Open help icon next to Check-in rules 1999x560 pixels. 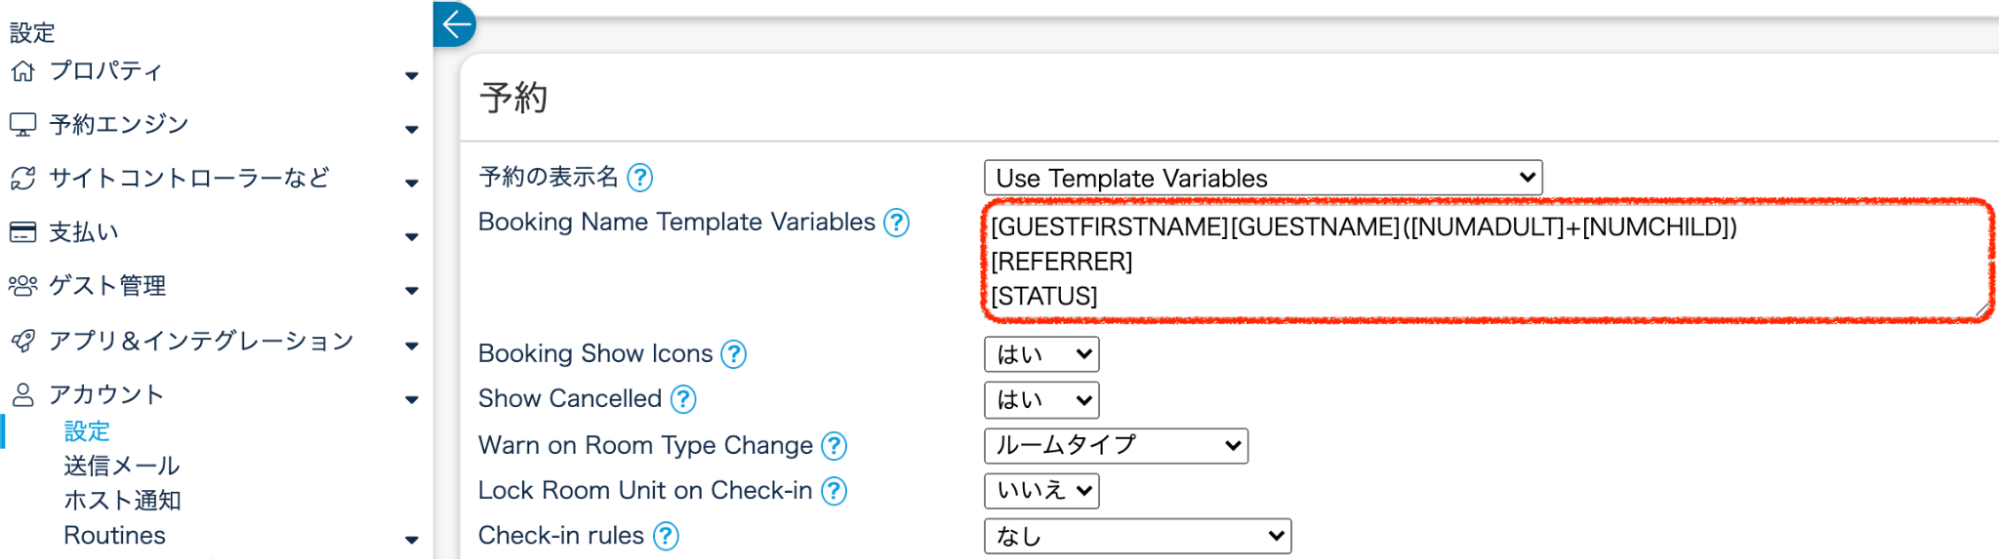pyautogui.click(x=665, y=536)
